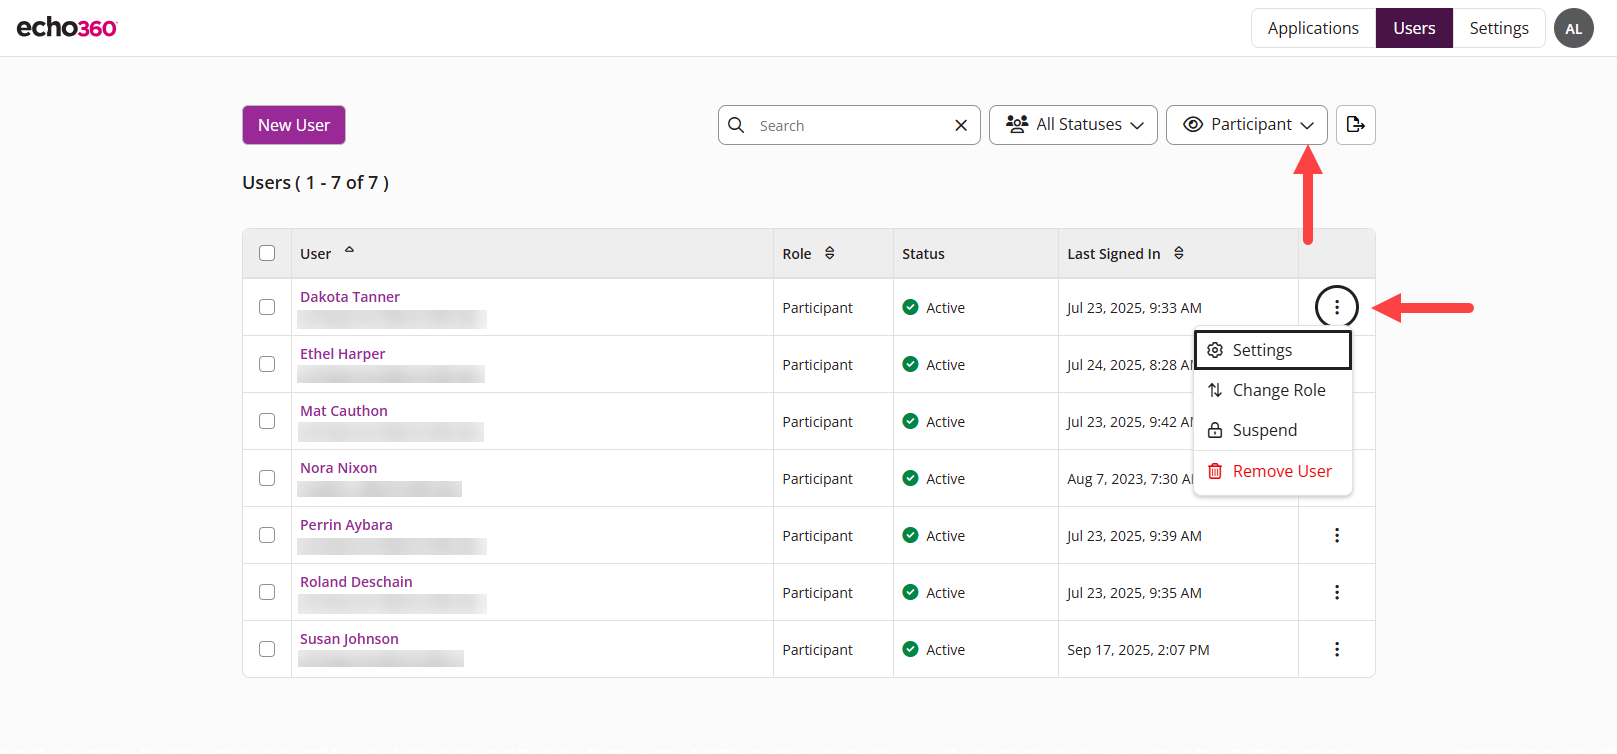Screen dimensions: 1617x754
Task: Open Mat Cauthon's user profile link
Action: [344, 411]
